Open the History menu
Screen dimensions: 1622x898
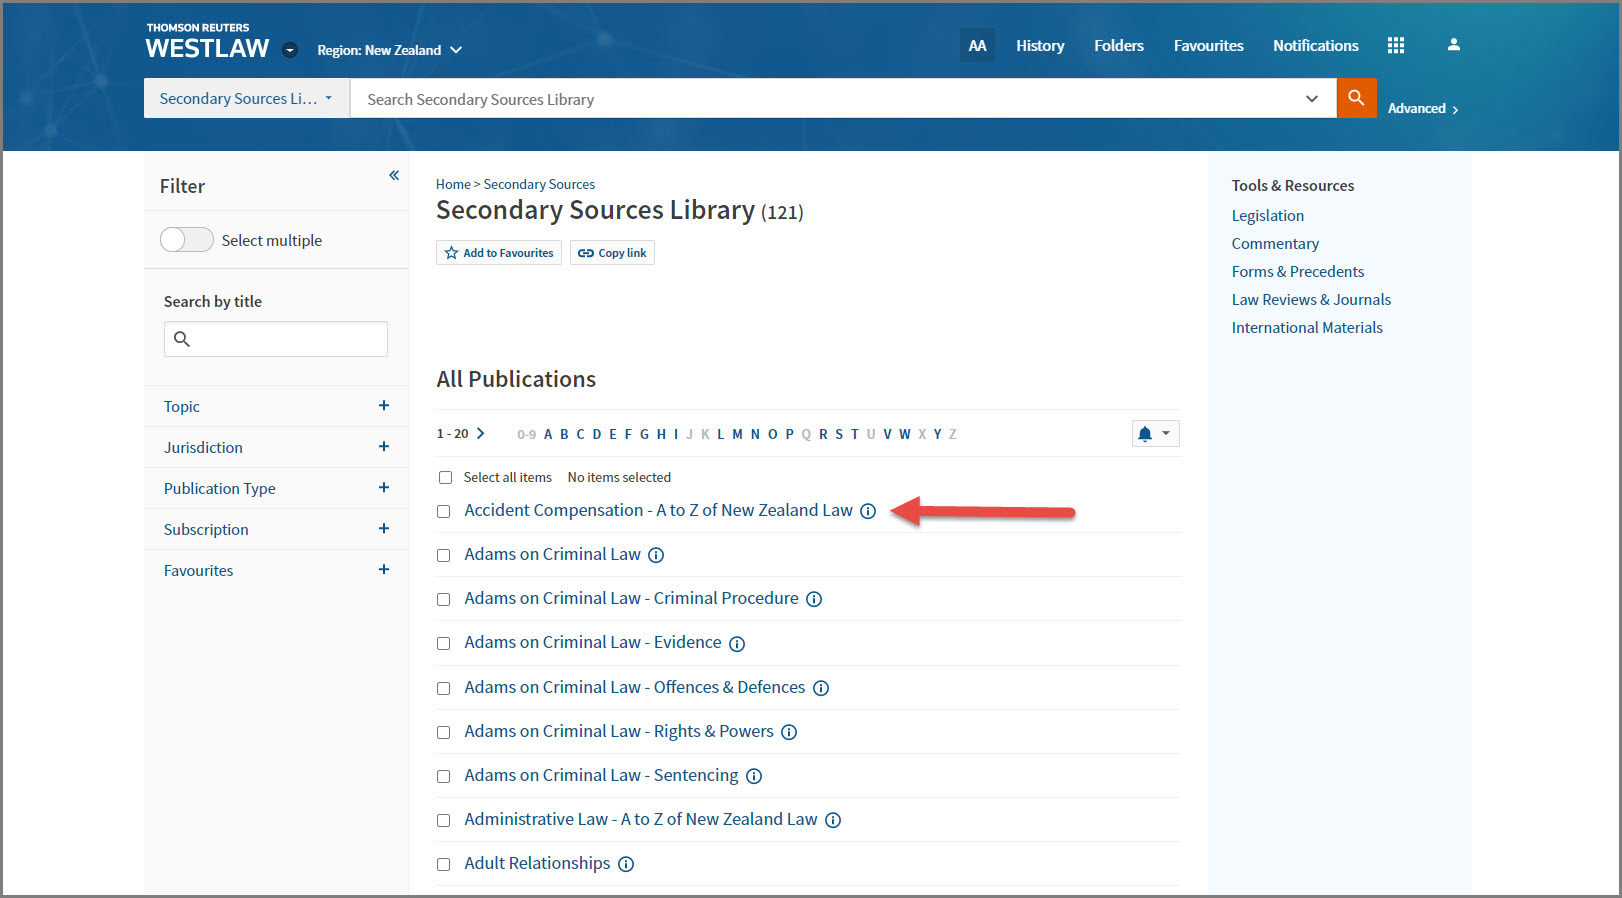coord(1040,46)
